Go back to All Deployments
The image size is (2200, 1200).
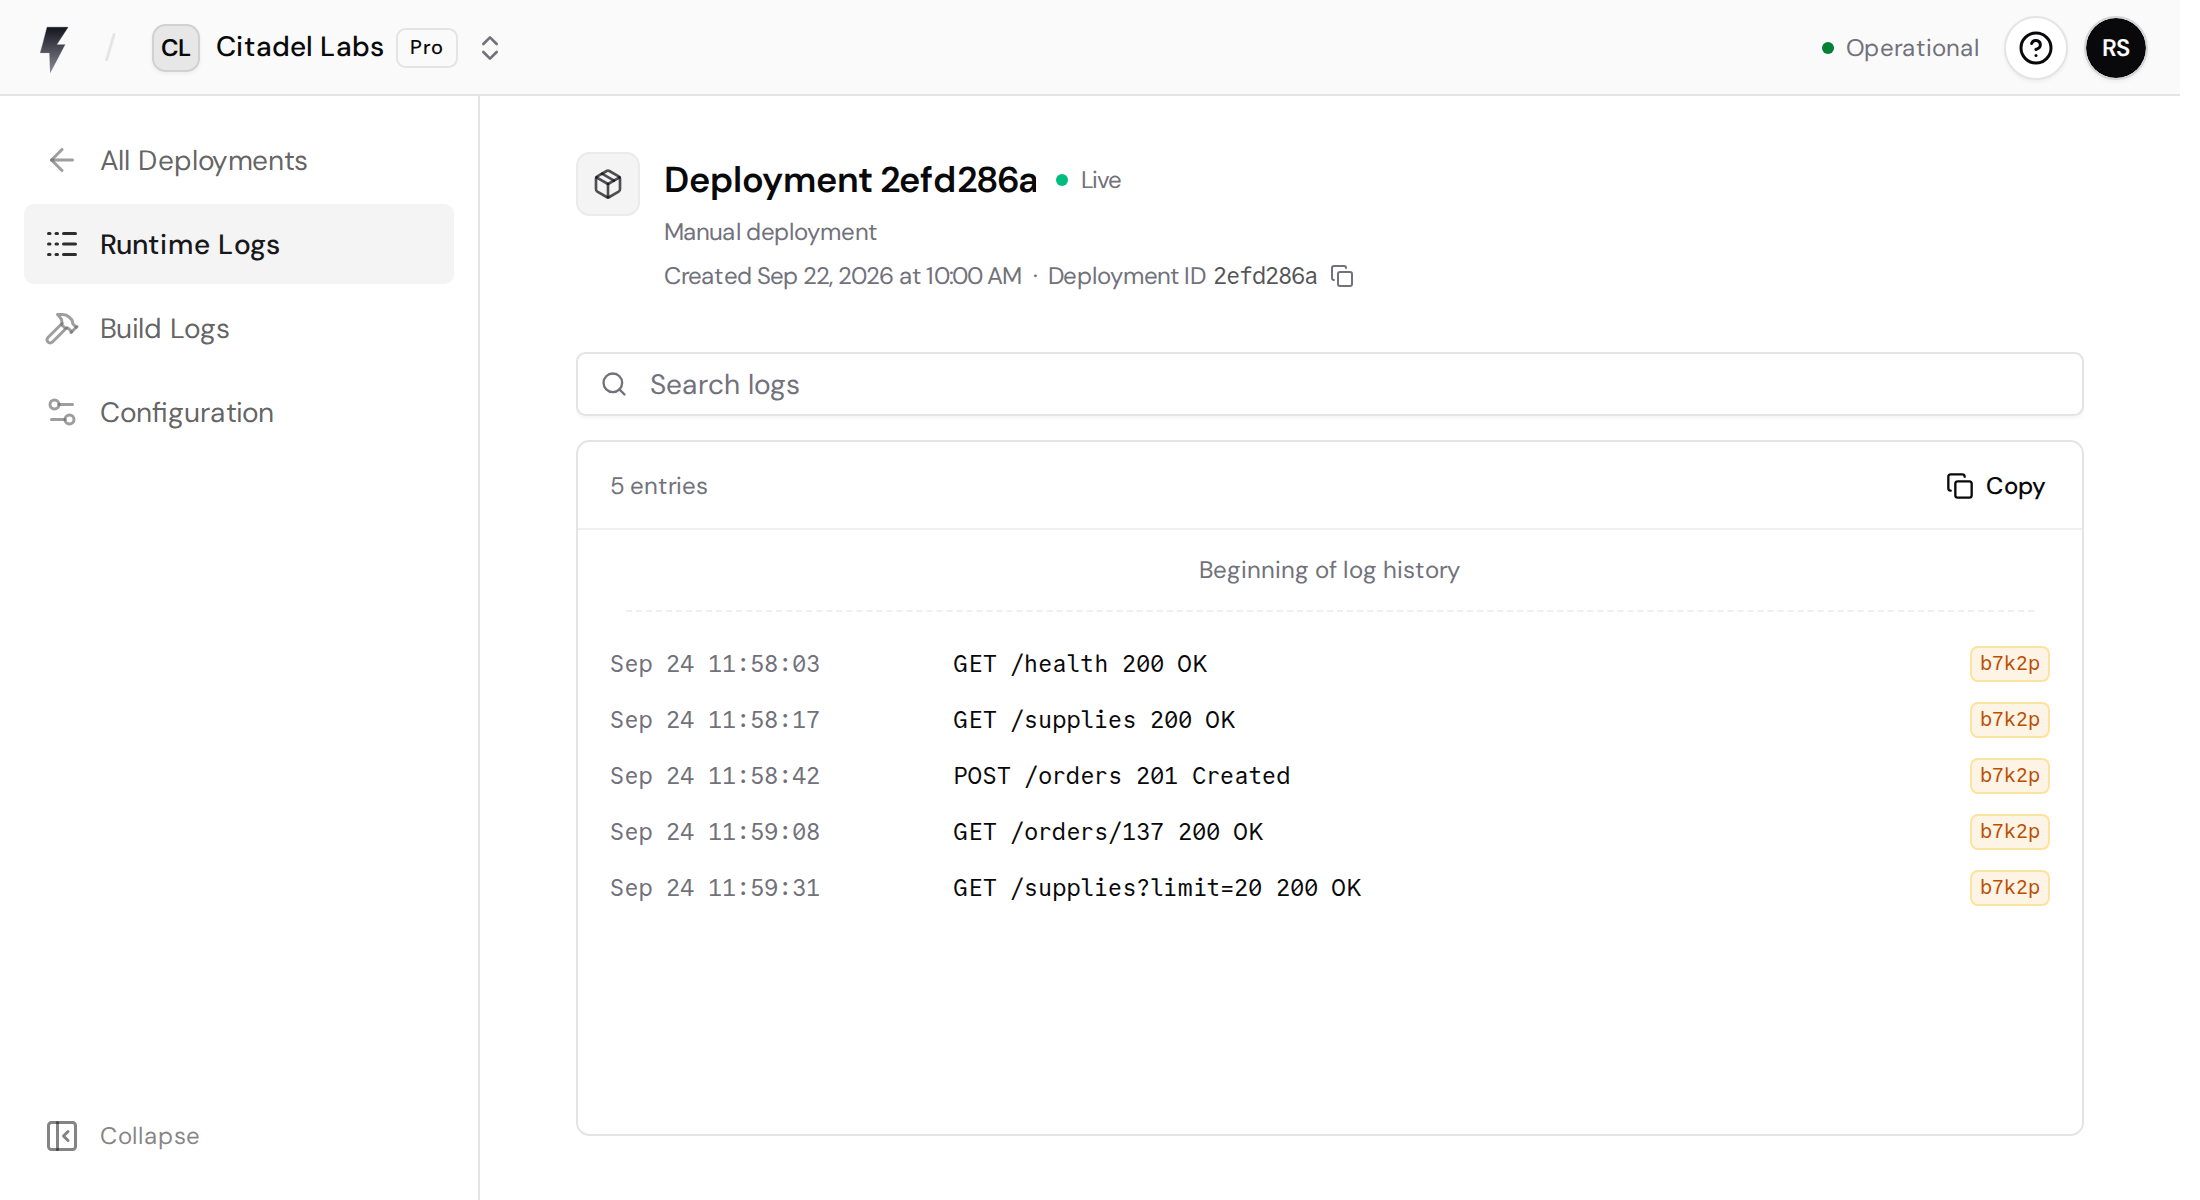(x=239, y=160)
